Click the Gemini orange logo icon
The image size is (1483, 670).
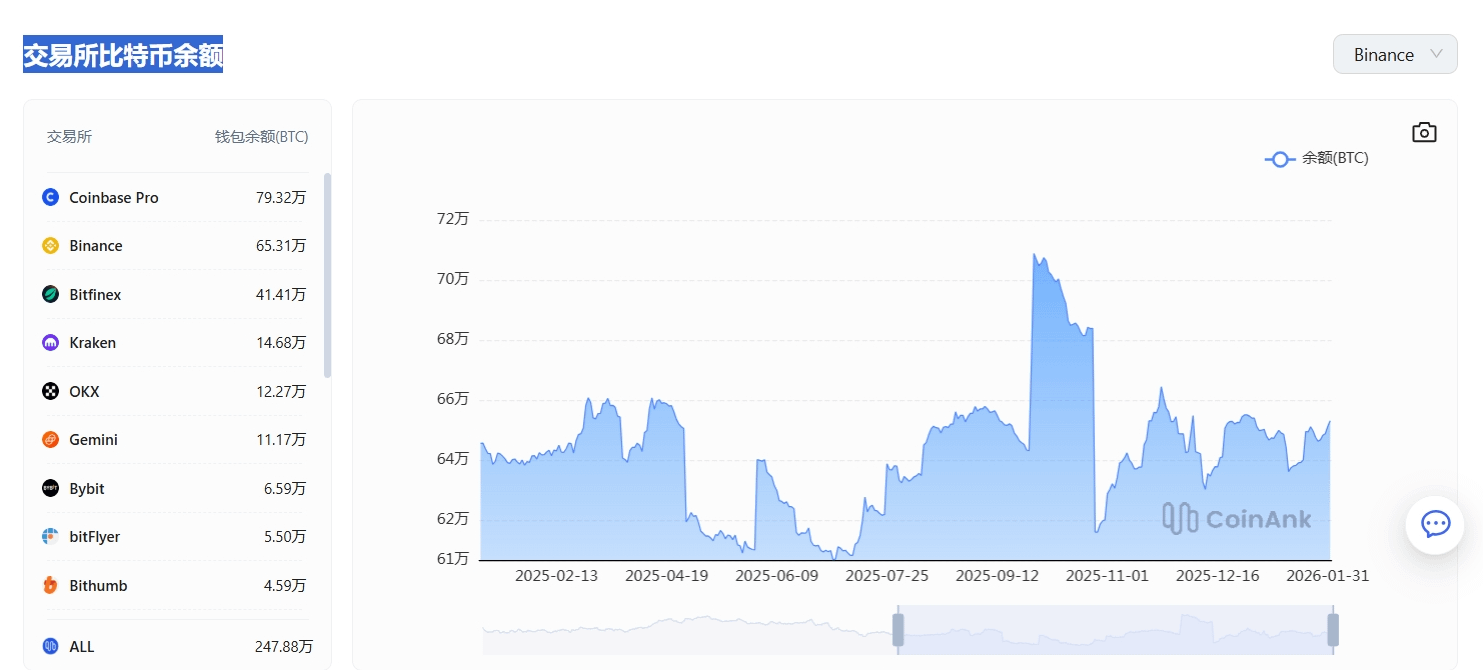pyautogui.click(x=51, y=439)
